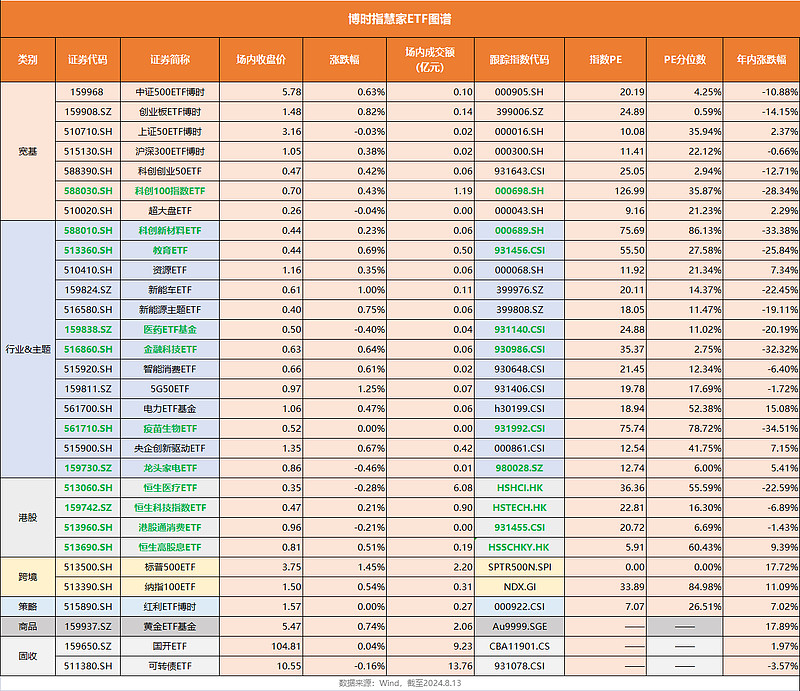The image size is (800, 691).
Task: Click the name 科创创业50ETF
Action: pos(170,171)
